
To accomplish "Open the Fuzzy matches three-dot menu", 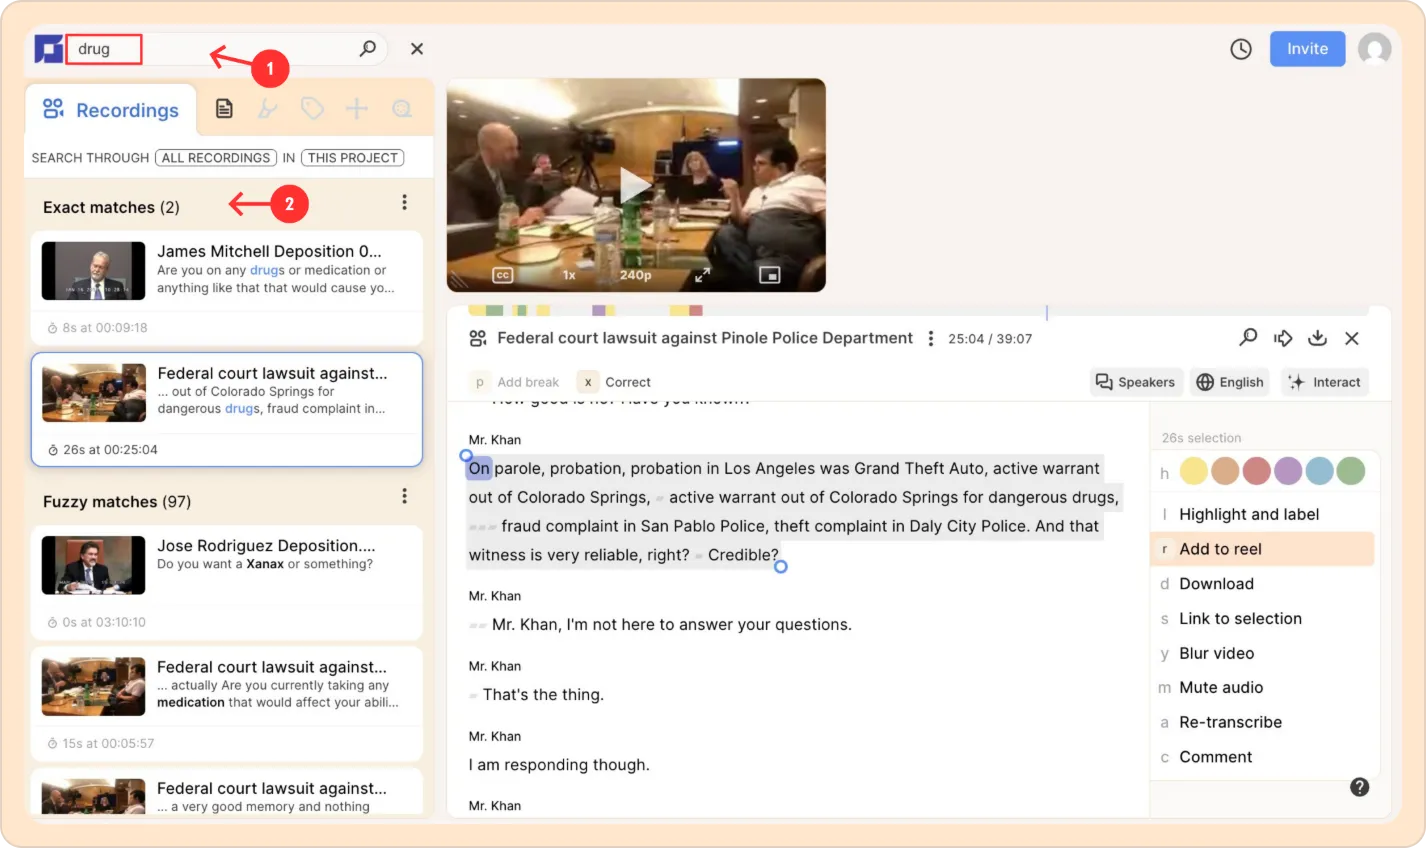I will 404,496.
